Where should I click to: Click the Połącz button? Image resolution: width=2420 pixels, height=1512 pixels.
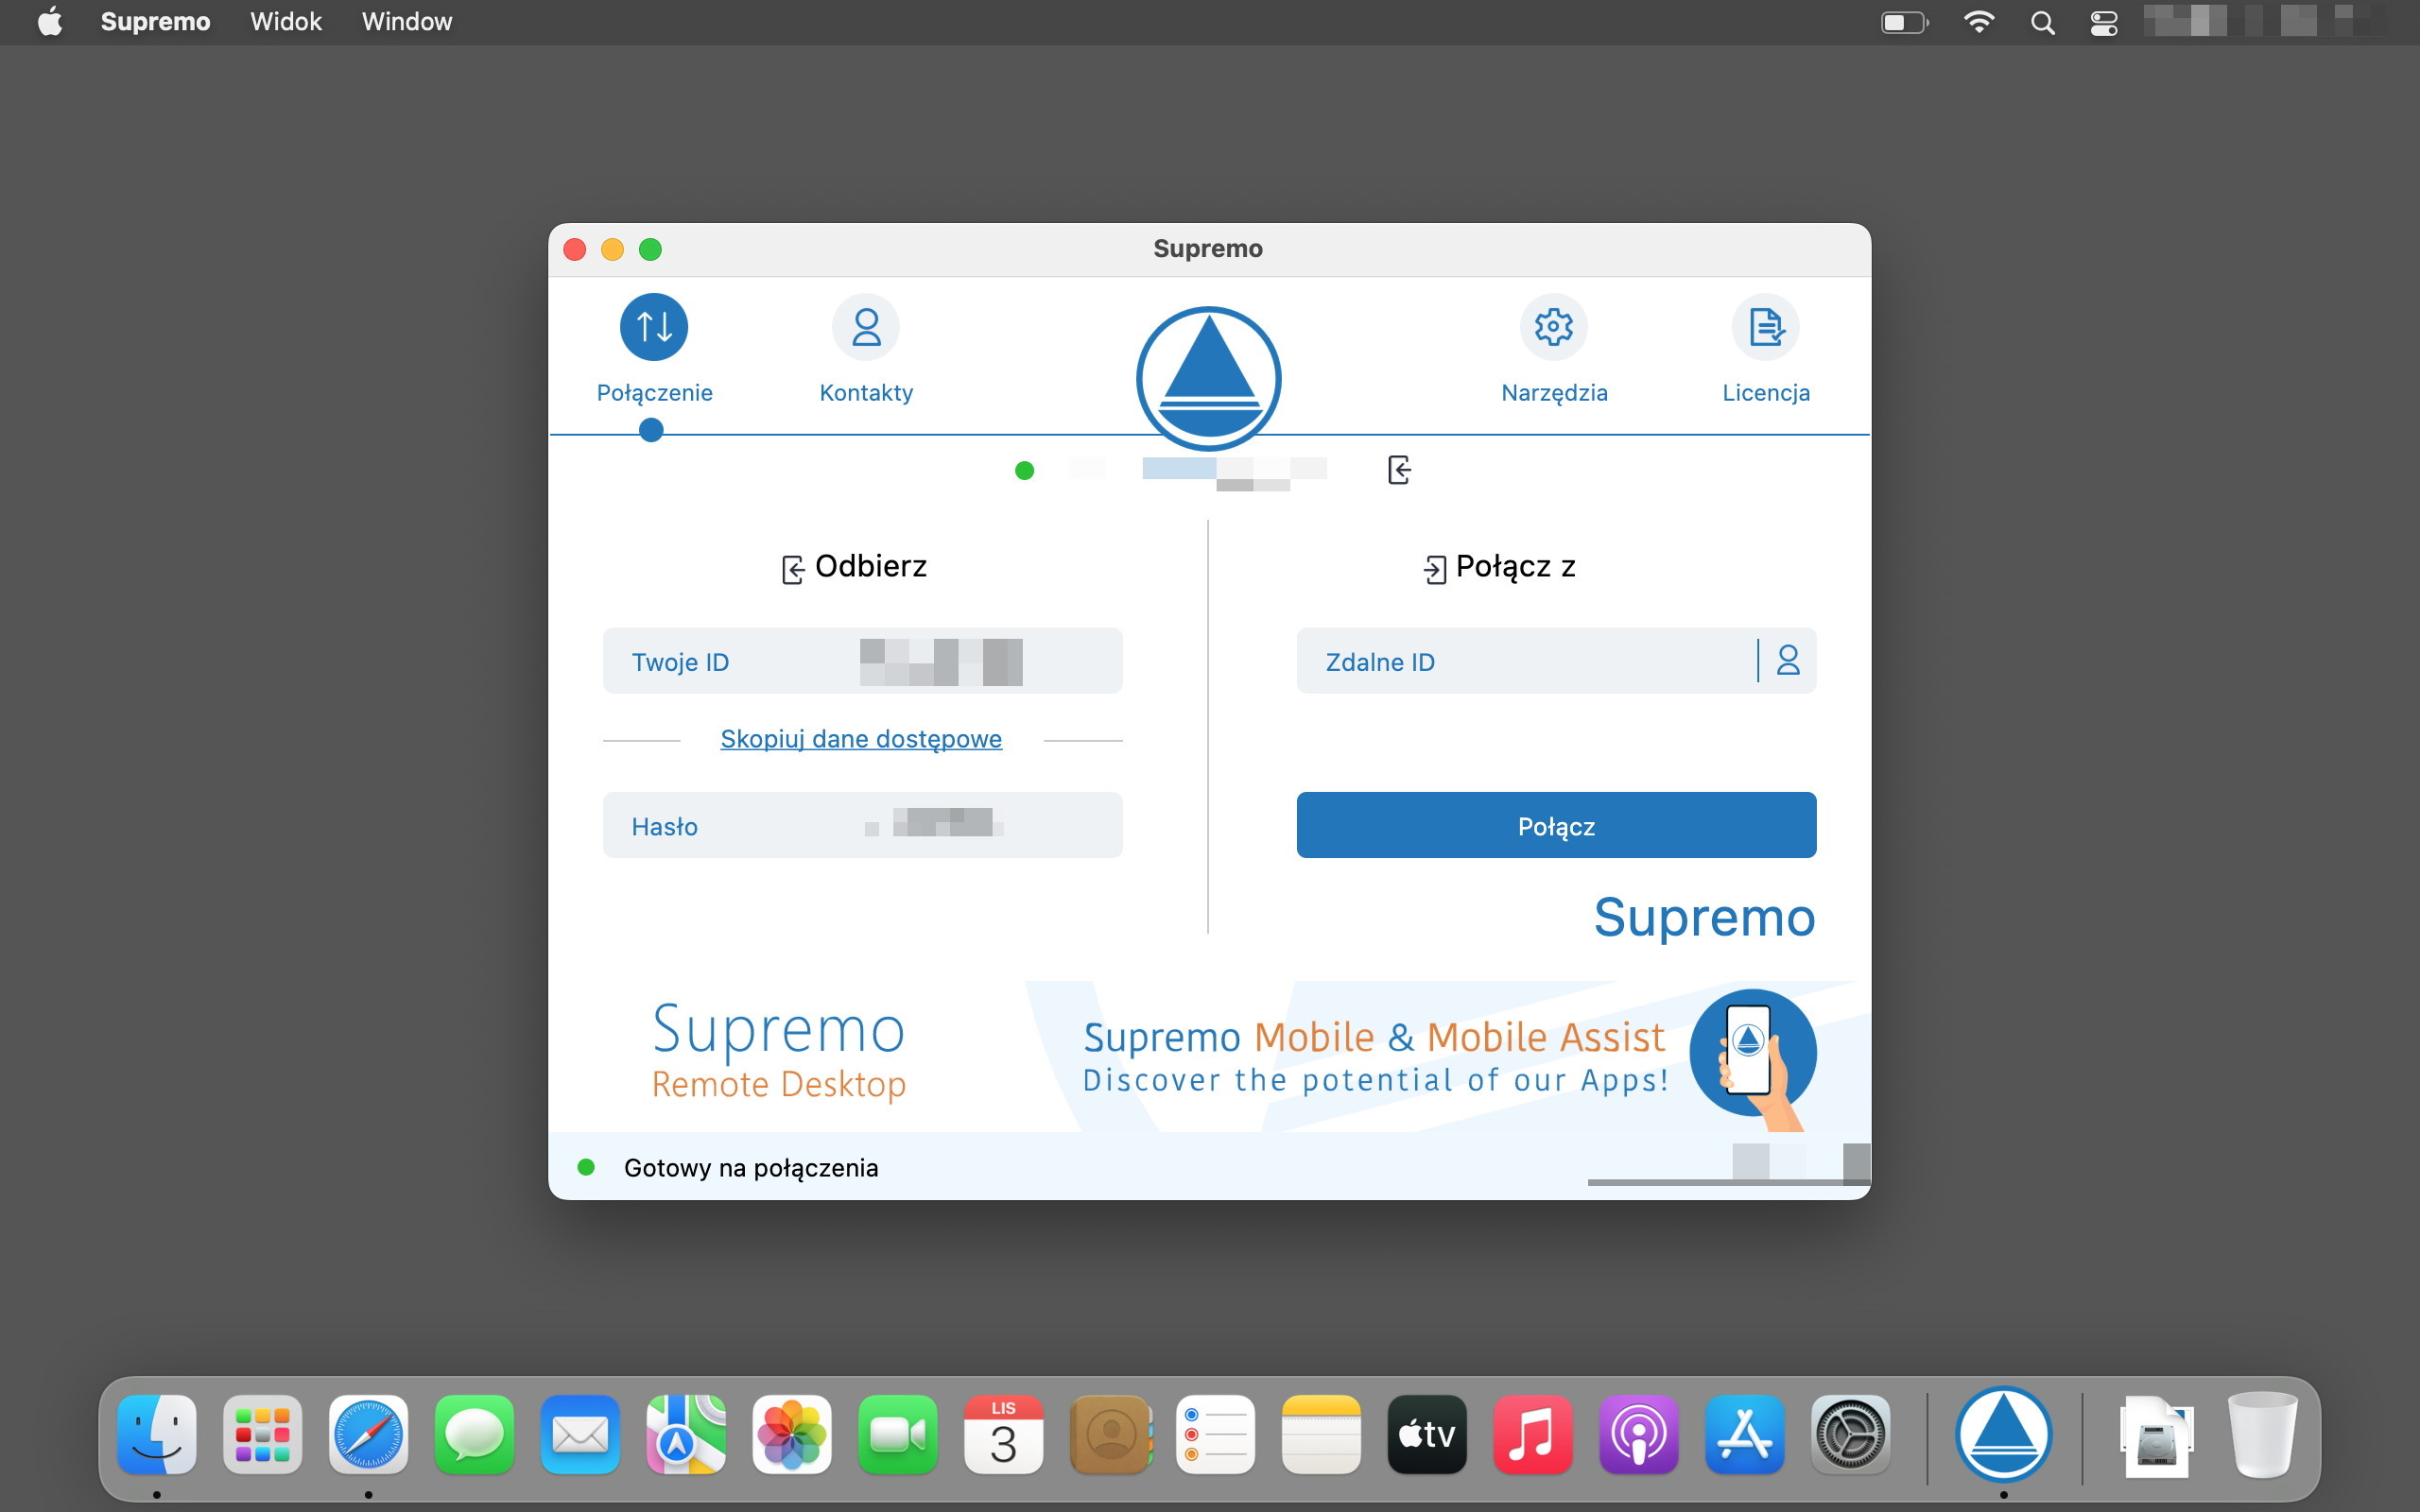pyautogui.click(x=1556, y=825)
